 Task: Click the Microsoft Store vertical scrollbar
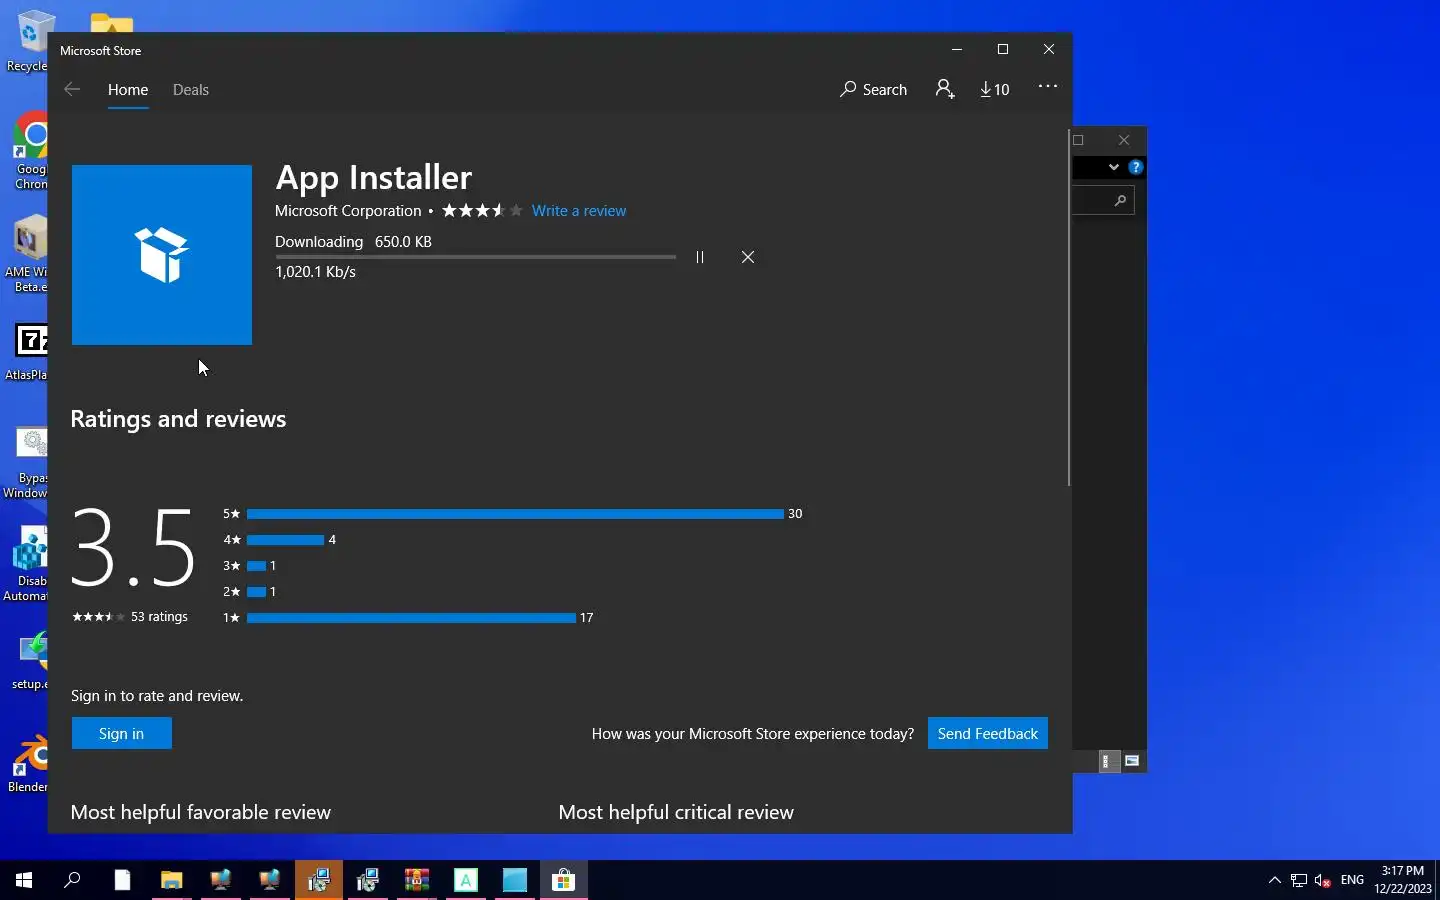point(1069,308)
